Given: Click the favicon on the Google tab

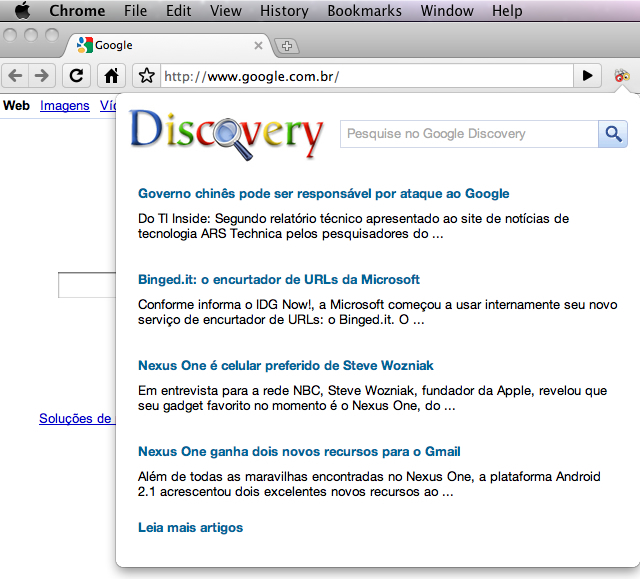Looking at the screenshot, I should 84,45.
